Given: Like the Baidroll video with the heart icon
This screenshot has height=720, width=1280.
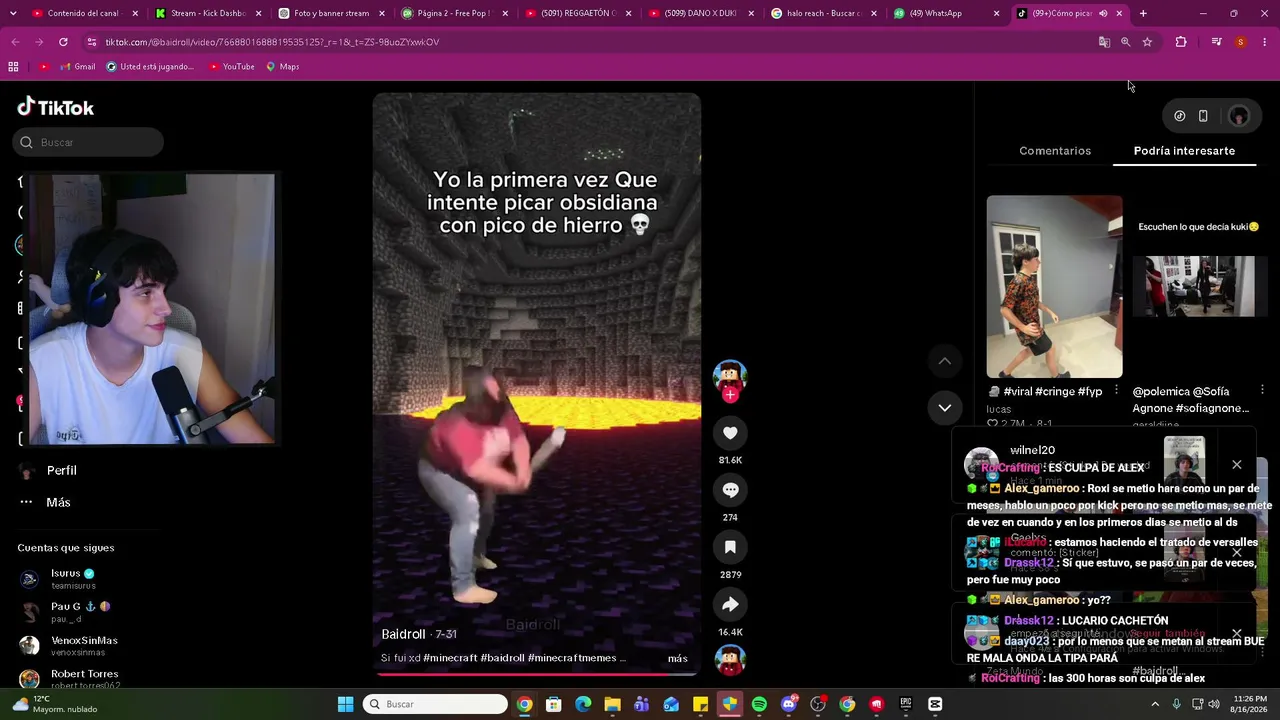Looking at the screenshot, I should pyautogui.click(x=730, y=433).
